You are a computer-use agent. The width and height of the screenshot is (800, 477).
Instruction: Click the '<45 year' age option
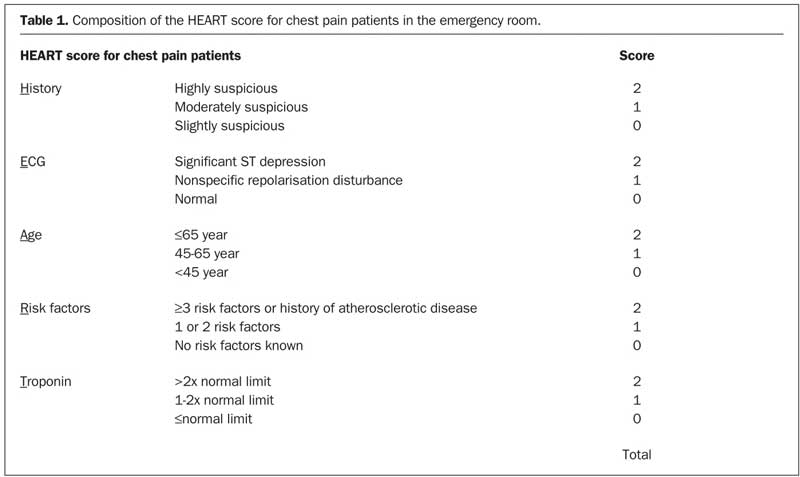[x=201, y=272]
